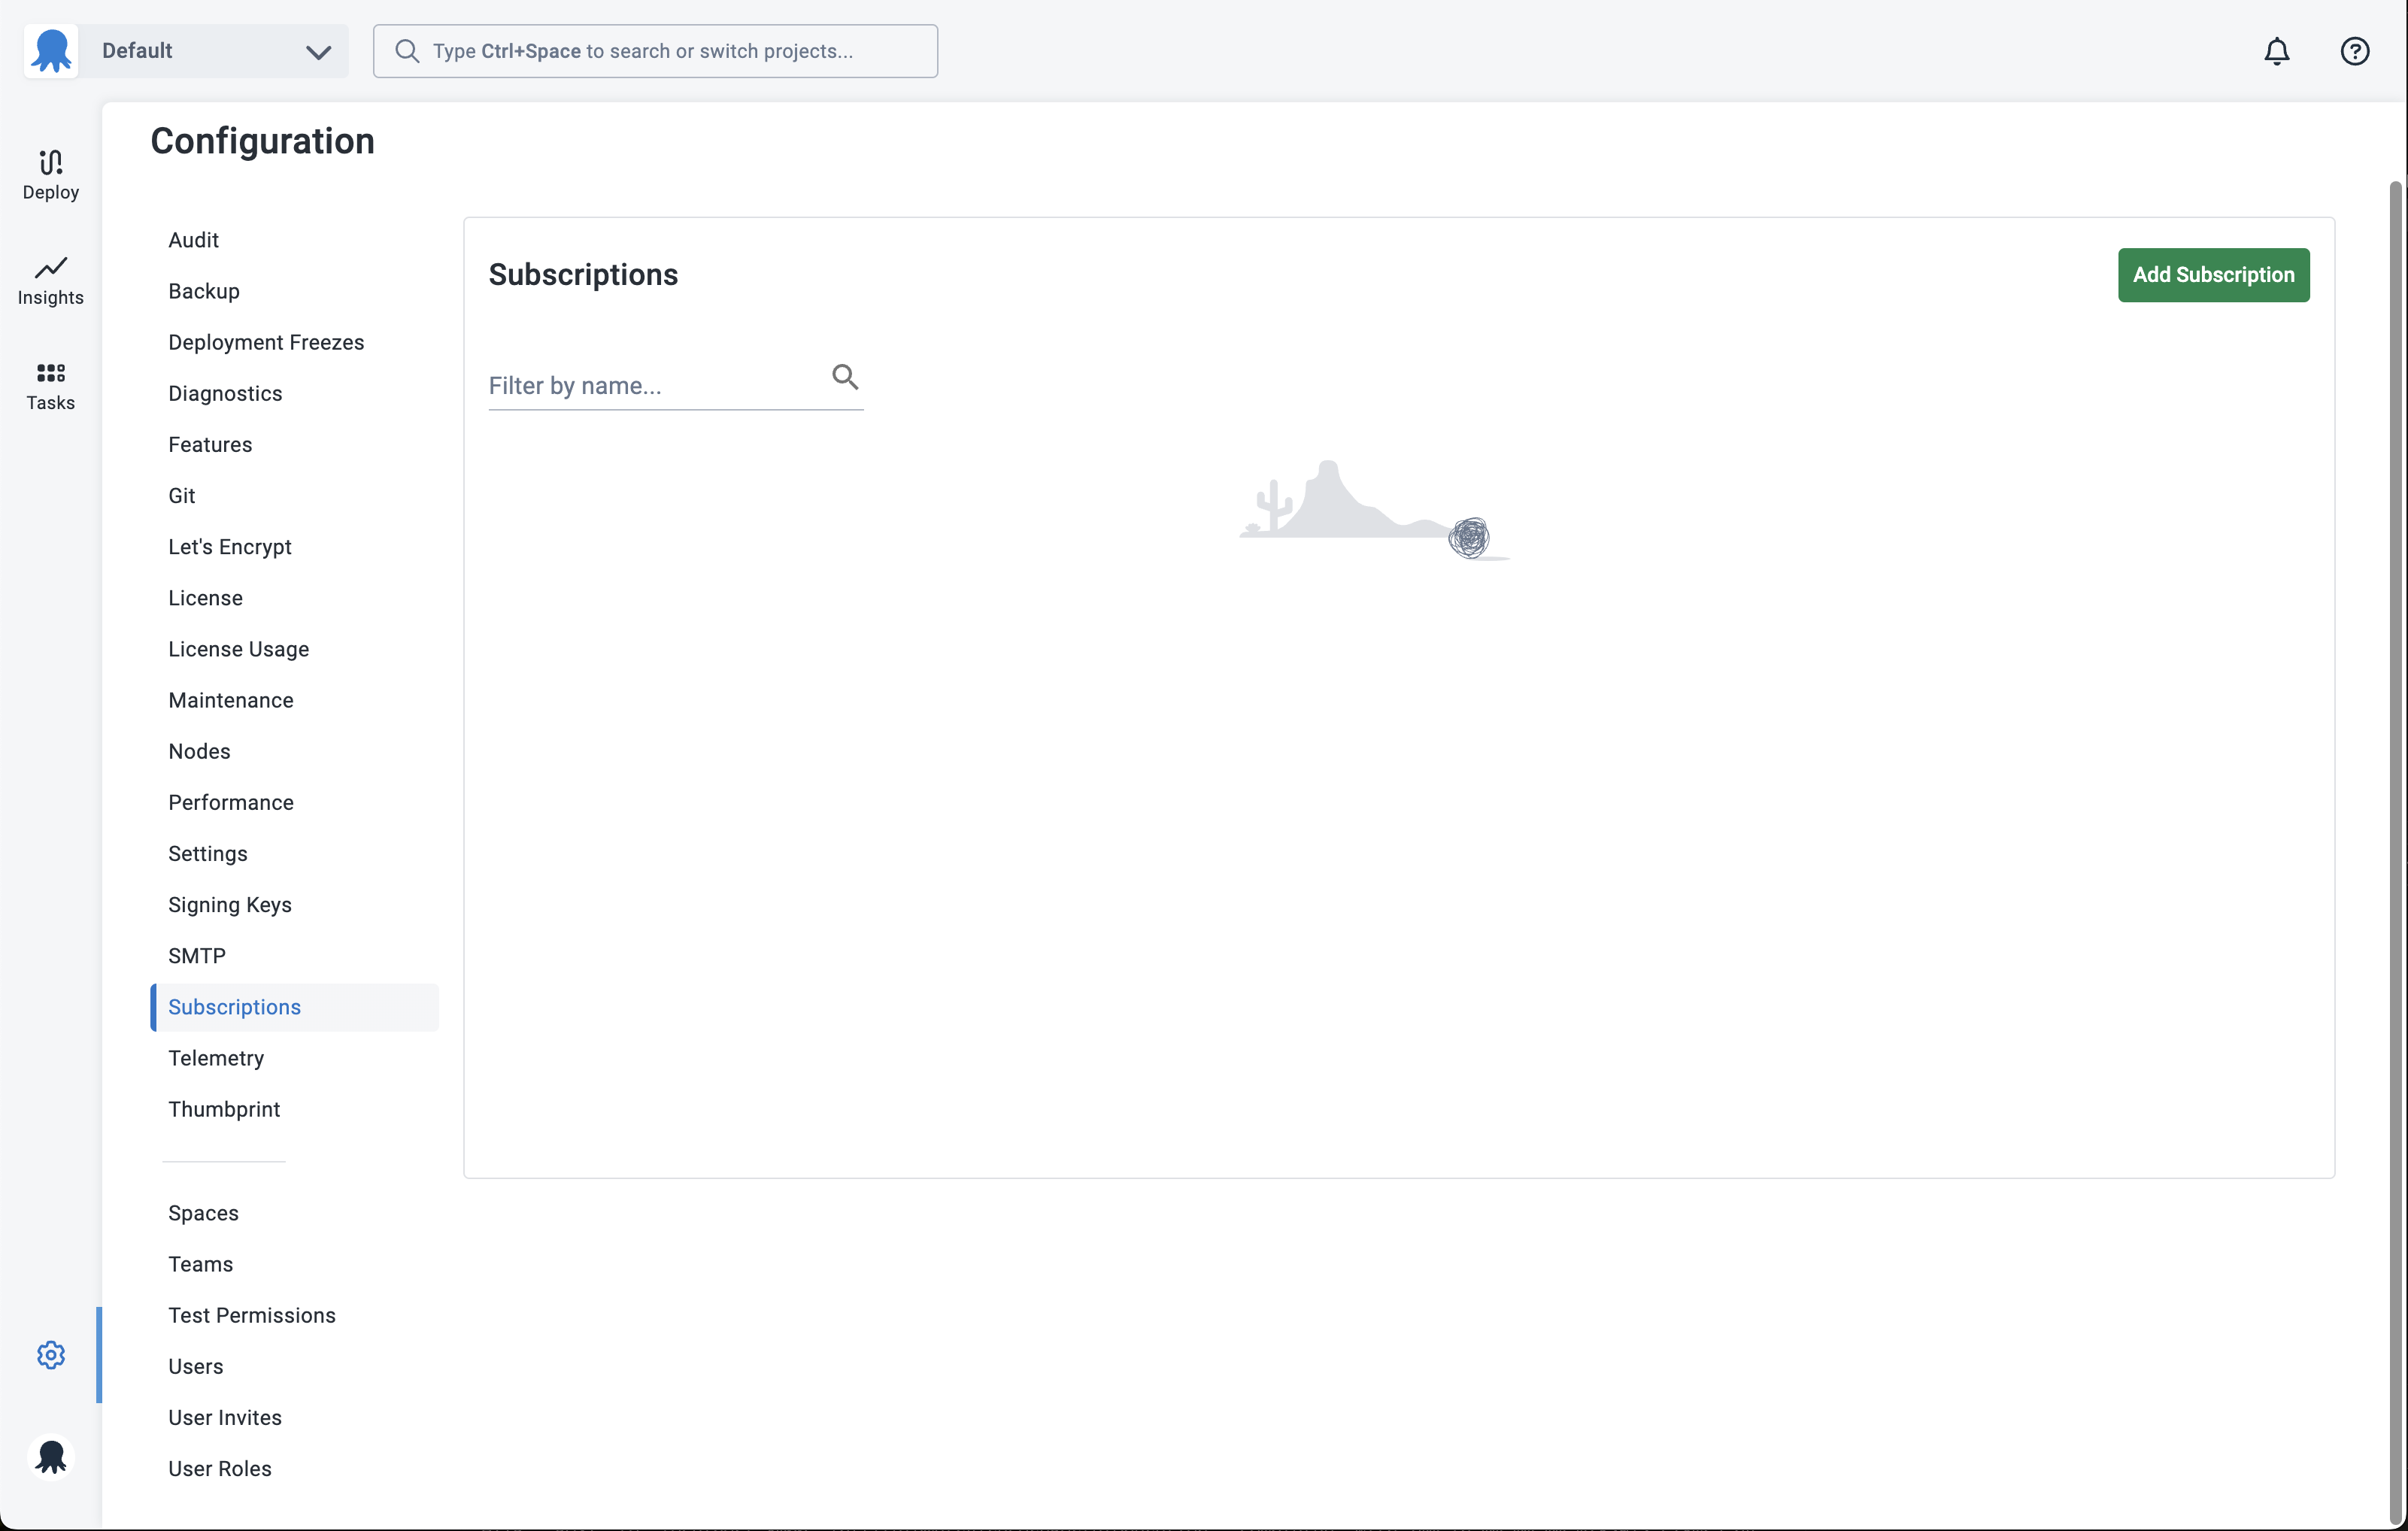Open Test Permissions page
Image resolution: width=2408 pixels, height=1531 pixels.
[x=252, y=1315]
